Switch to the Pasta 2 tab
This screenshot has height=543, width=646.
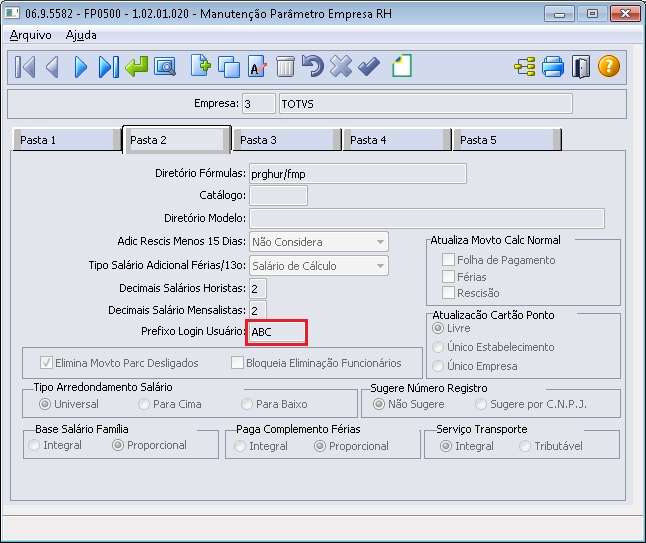(x=177, y=140)
